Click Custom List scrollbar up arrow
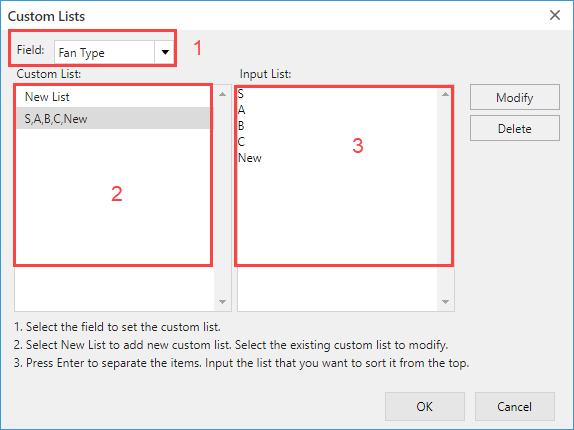Image resolution: width=574 pixels, height=430 pixels. [222, 94]
